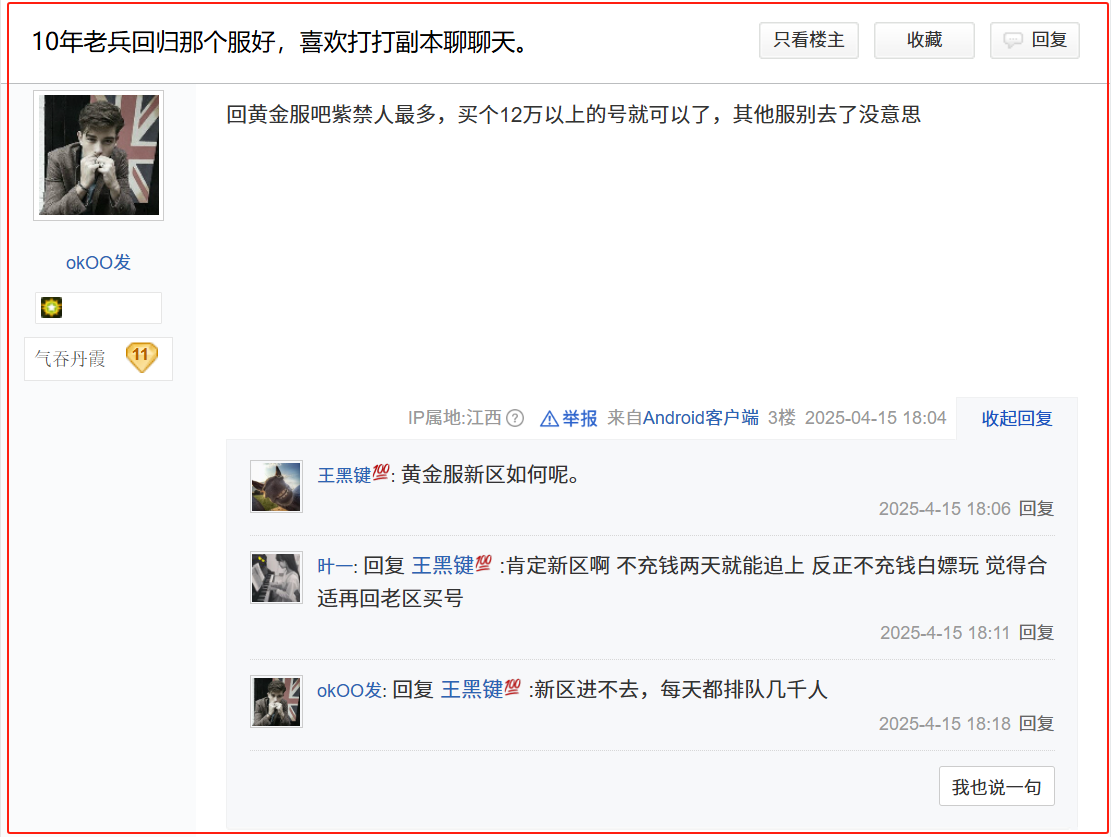The image size is (1111, 837).
Task: Reply to the 18:06 comment
Action: pos(1037,509)
